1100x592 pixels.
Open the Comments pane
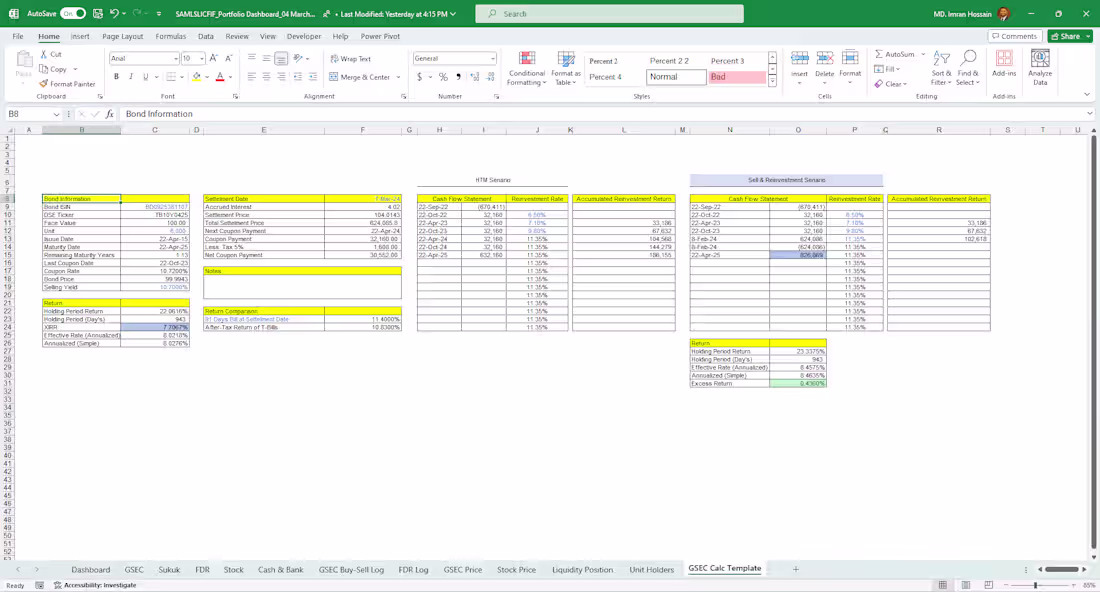click(1014, 36)
